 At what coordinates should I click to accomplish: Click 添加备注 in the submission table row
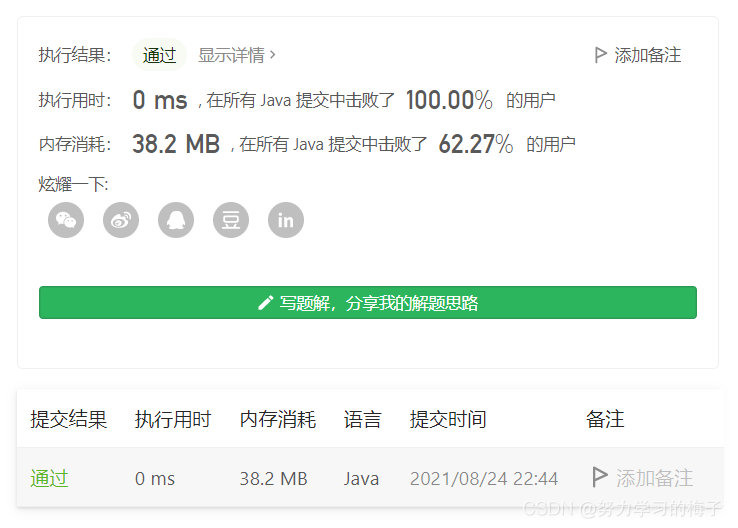[x=642, y=478]
